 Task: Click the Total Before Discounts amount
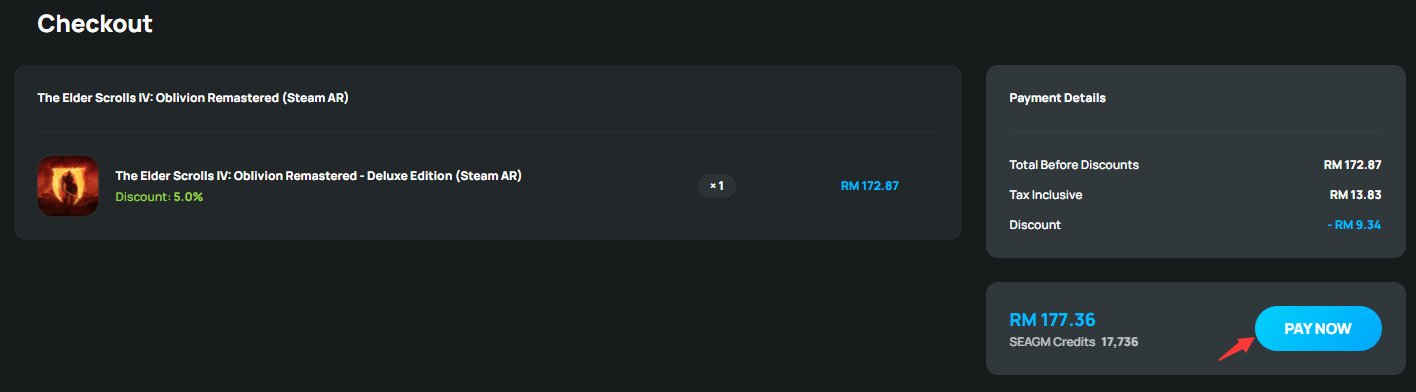click(x=1352, y=165)
